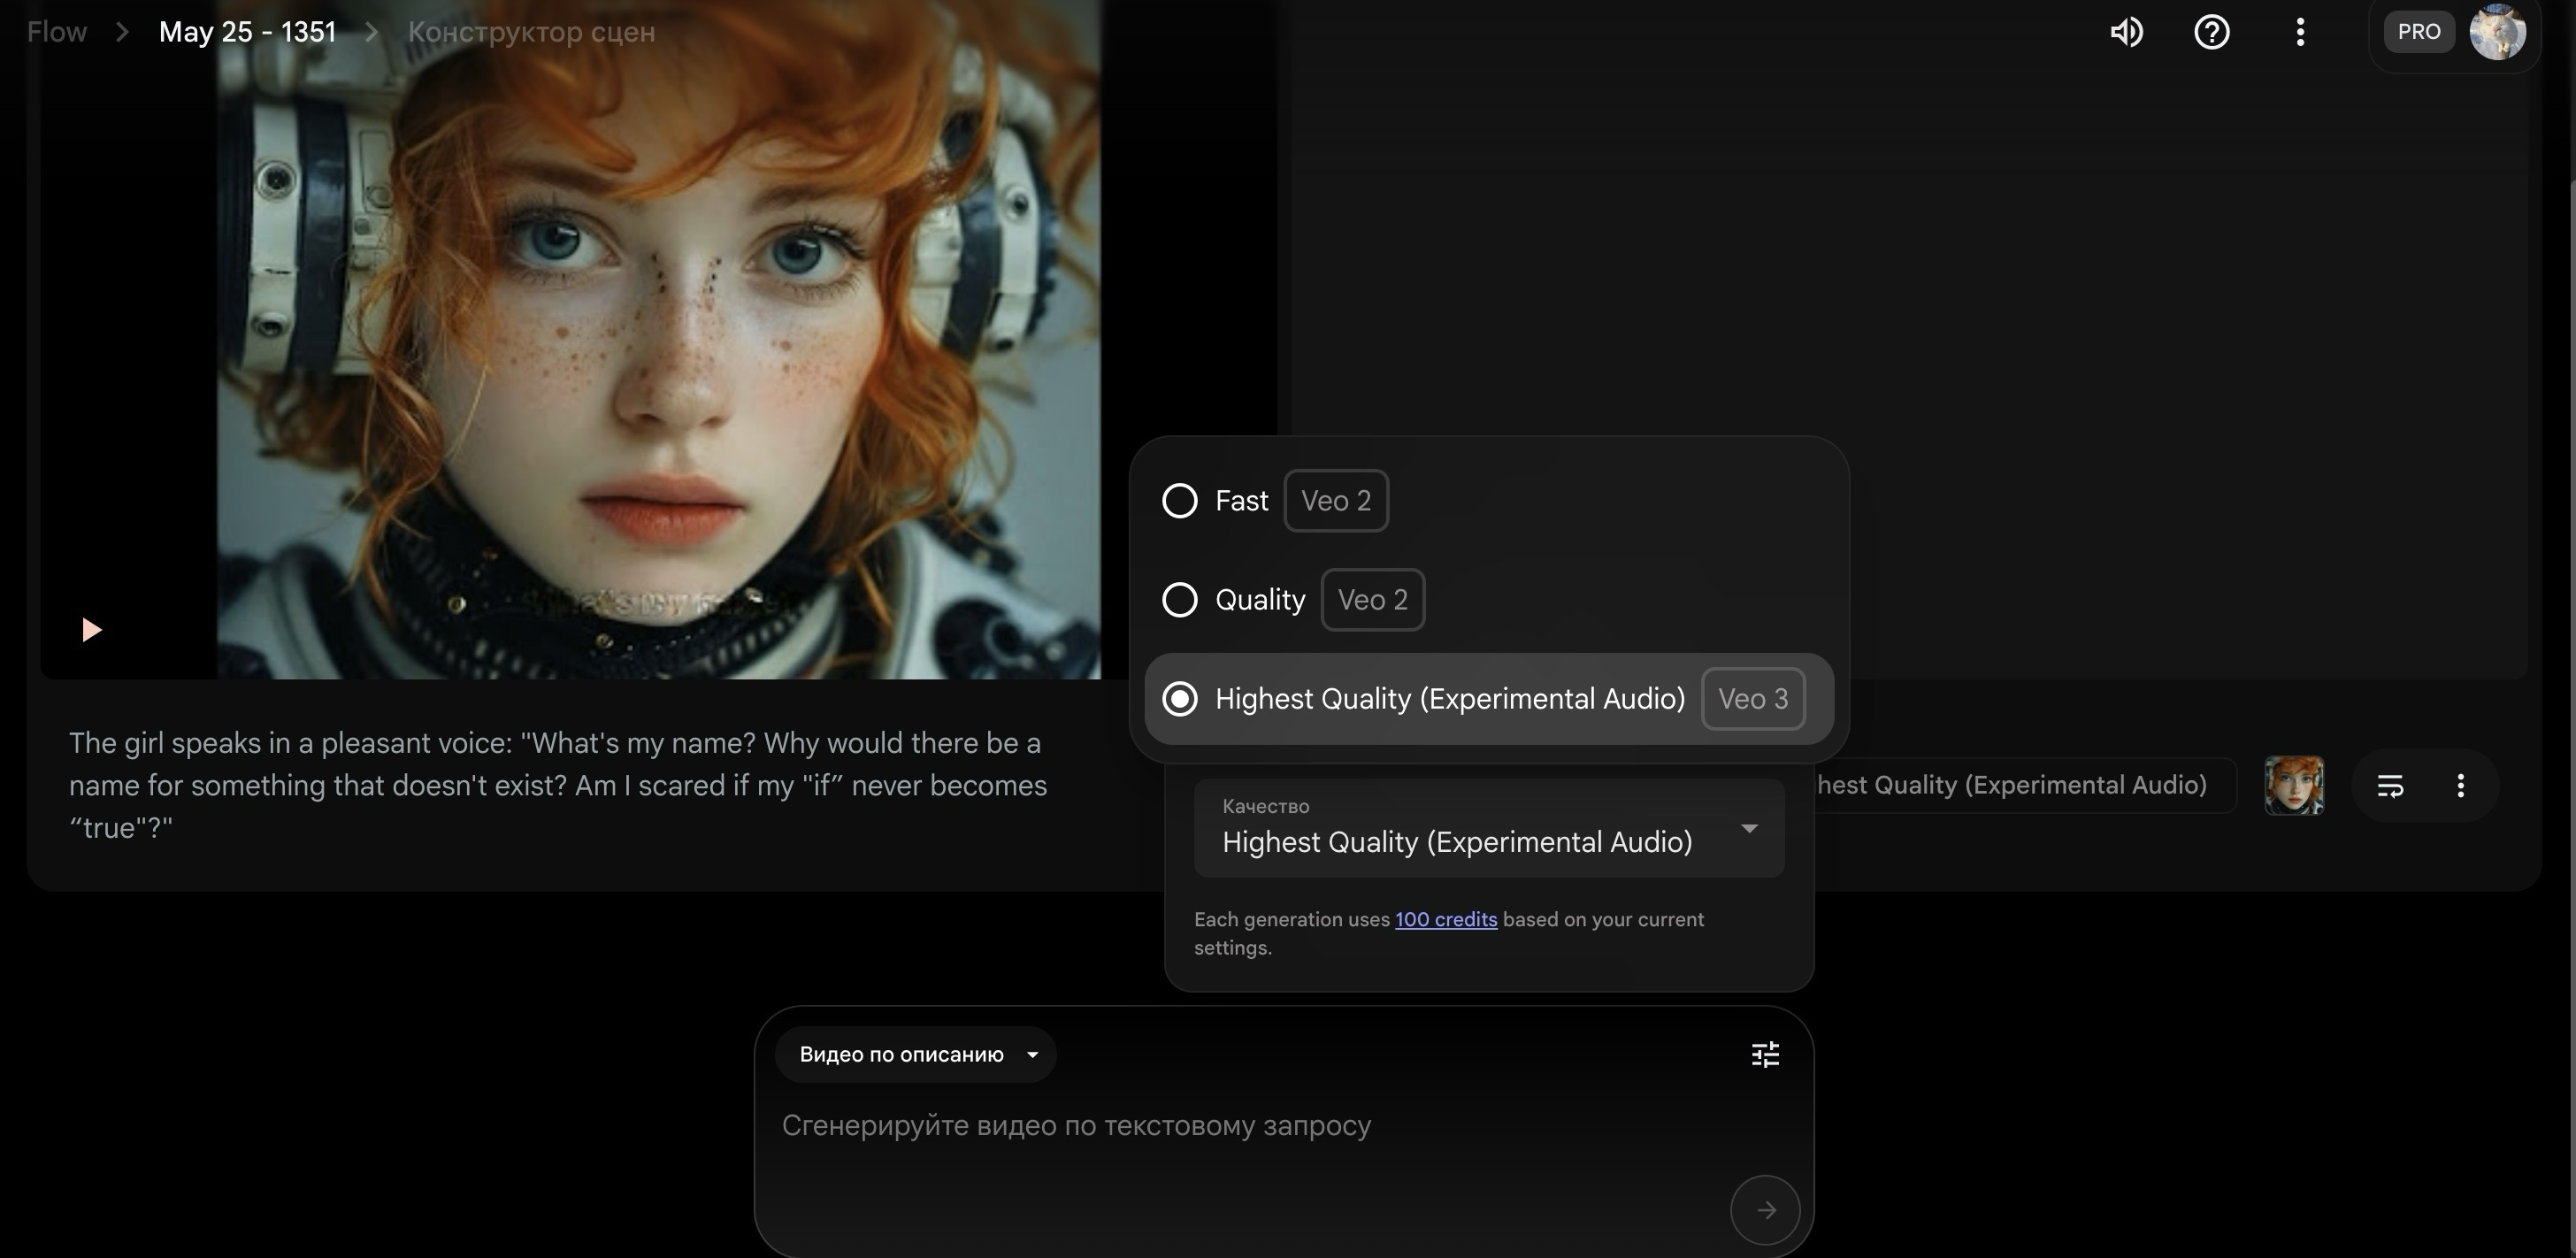Screen dimensions: 2576x1258
Task: Open the May 25 - 1351 project breadcrumb
Action: pos(247,32)
